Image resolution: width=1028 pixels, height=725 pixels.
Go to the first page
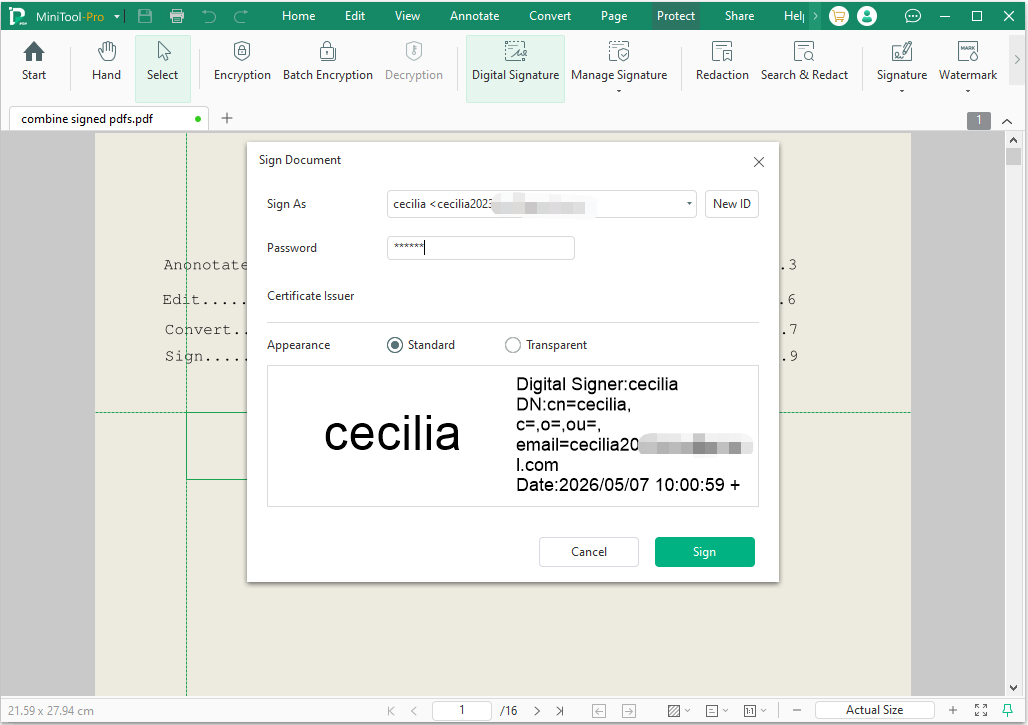391,711
